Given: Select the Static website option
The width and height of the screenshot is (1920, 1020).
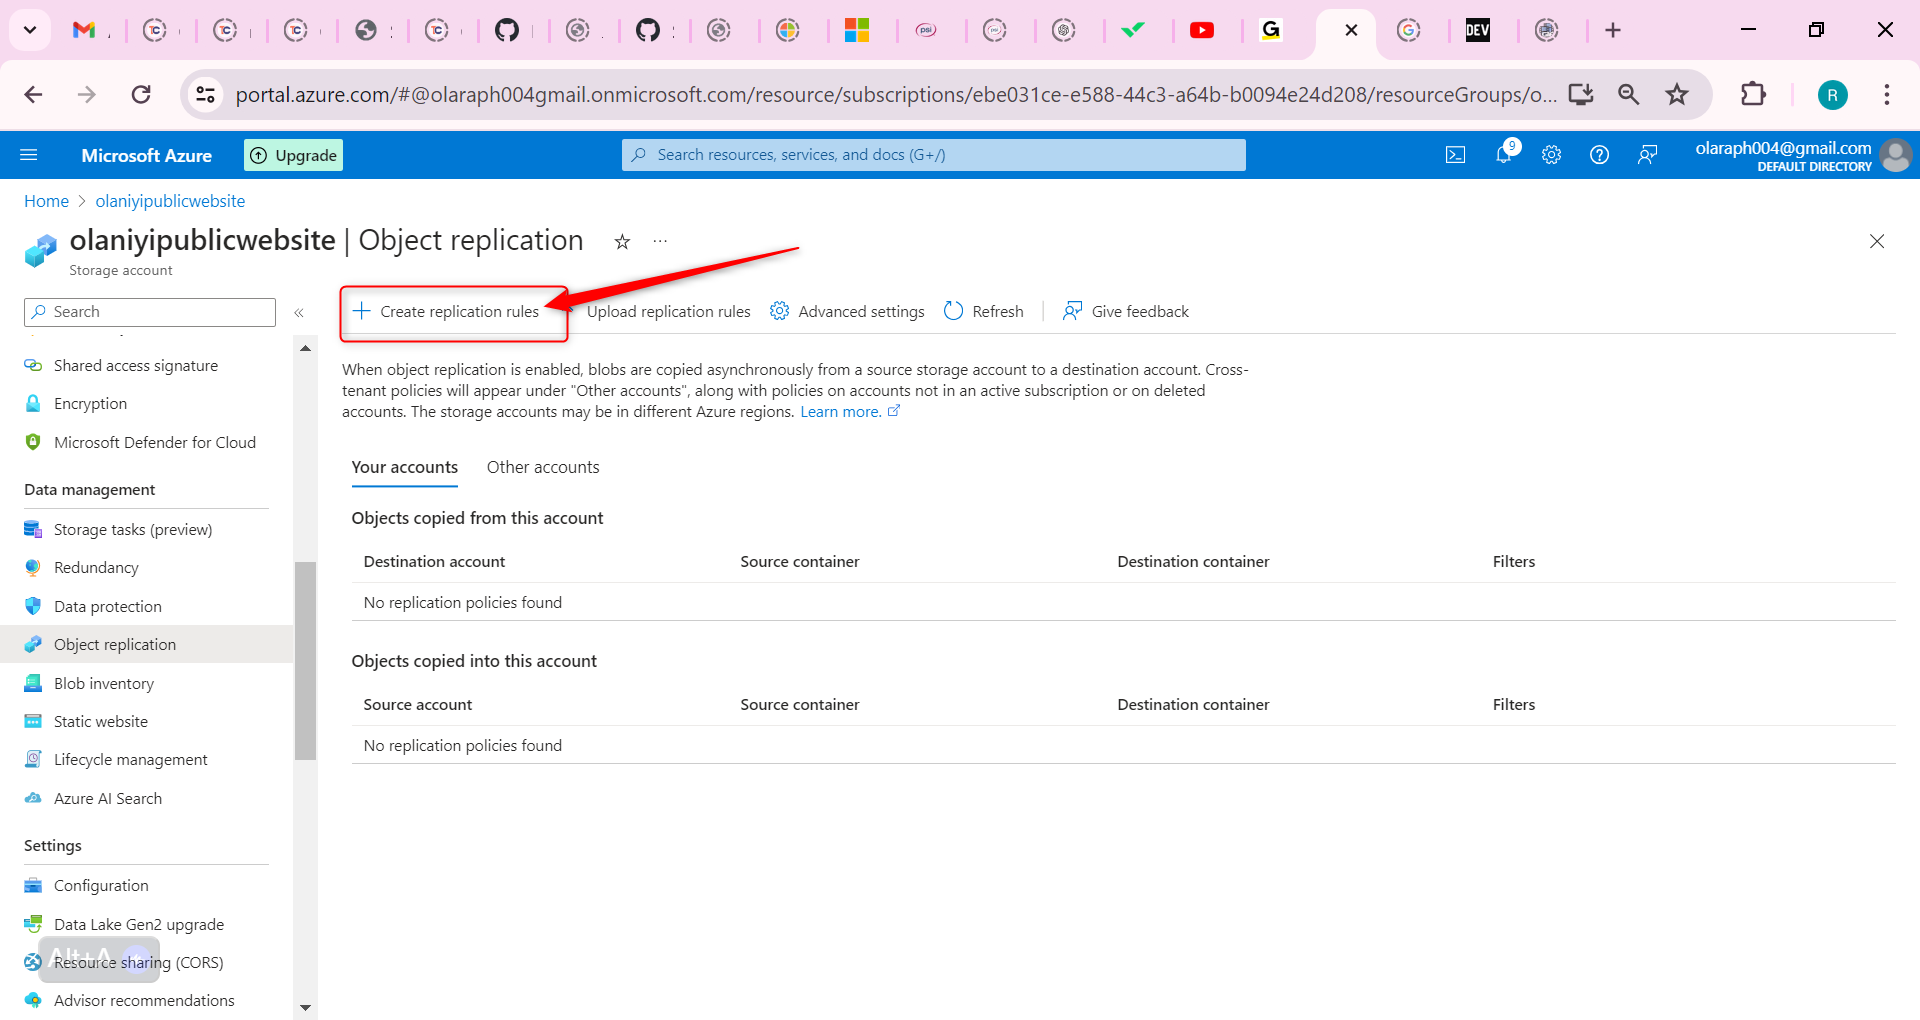Looking at the screenshot, I should point(99,721).
